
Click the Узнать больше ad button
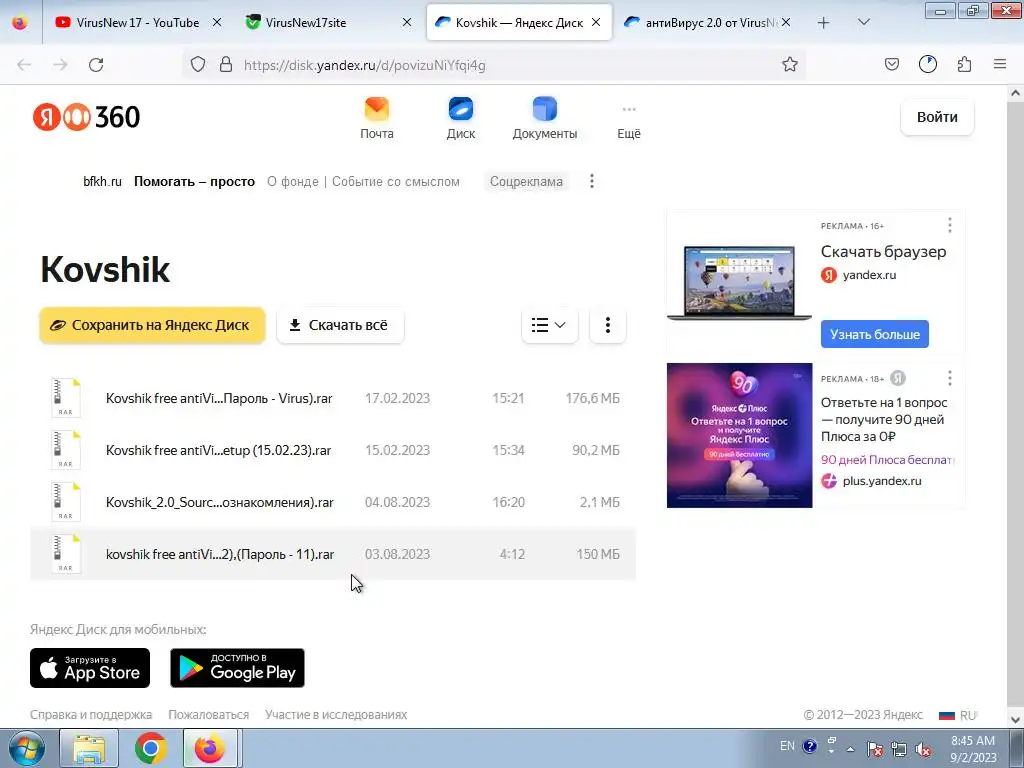(874, 334)
